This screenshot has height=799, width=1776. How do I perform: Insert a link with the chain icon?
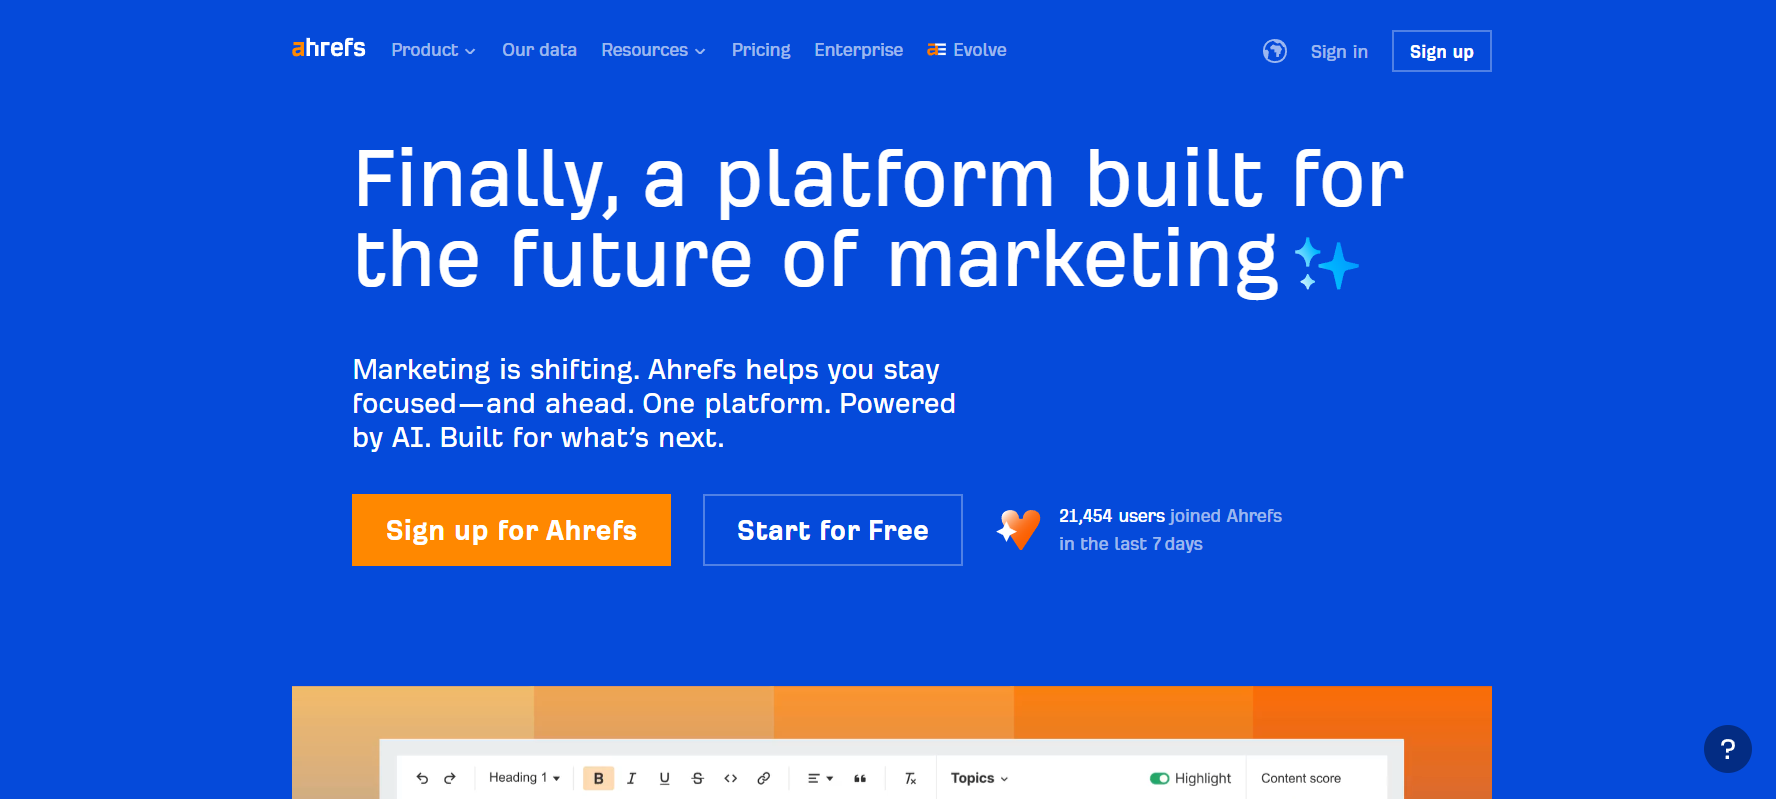coord(763,778)
